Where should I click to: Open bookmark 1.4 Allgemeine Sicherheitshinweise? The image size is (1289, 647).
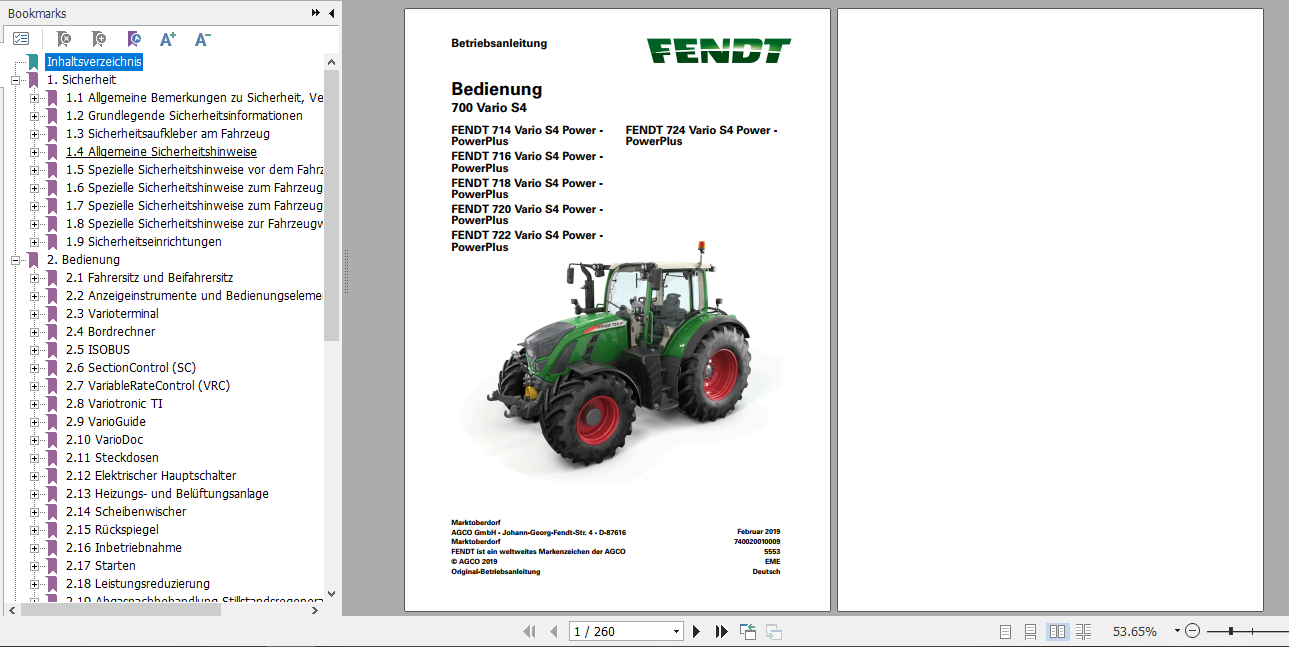click(161, 152)
